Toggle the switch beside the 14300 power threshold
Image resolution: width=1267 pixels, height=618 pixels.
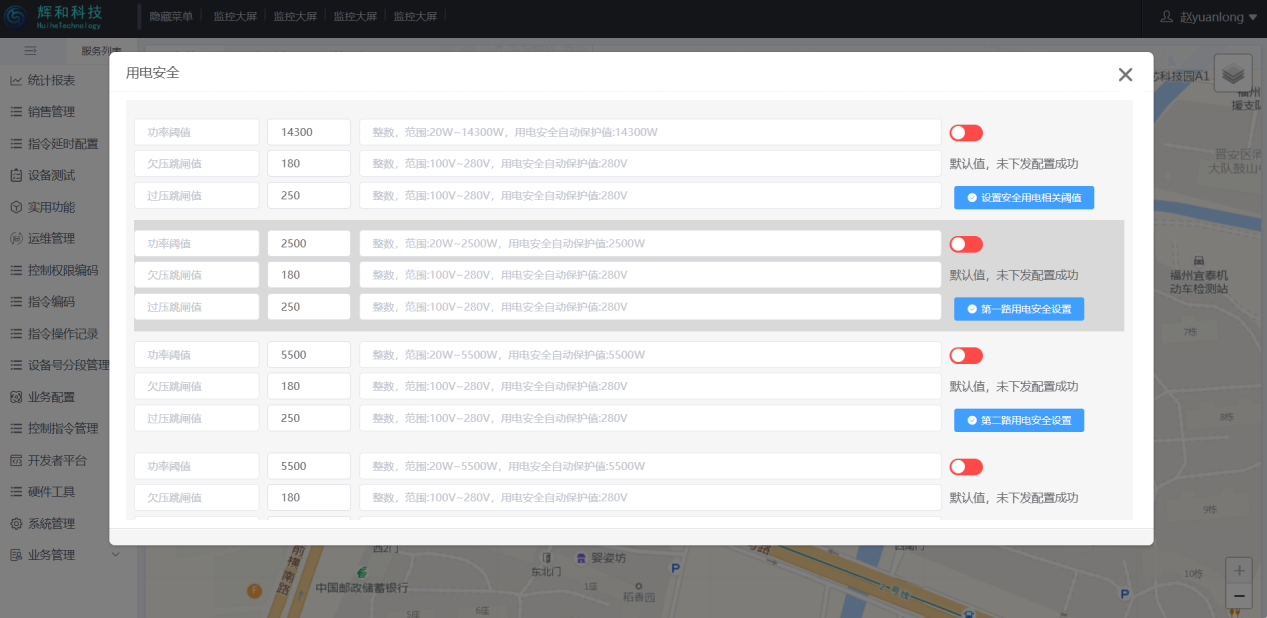[x=966, y=133]
